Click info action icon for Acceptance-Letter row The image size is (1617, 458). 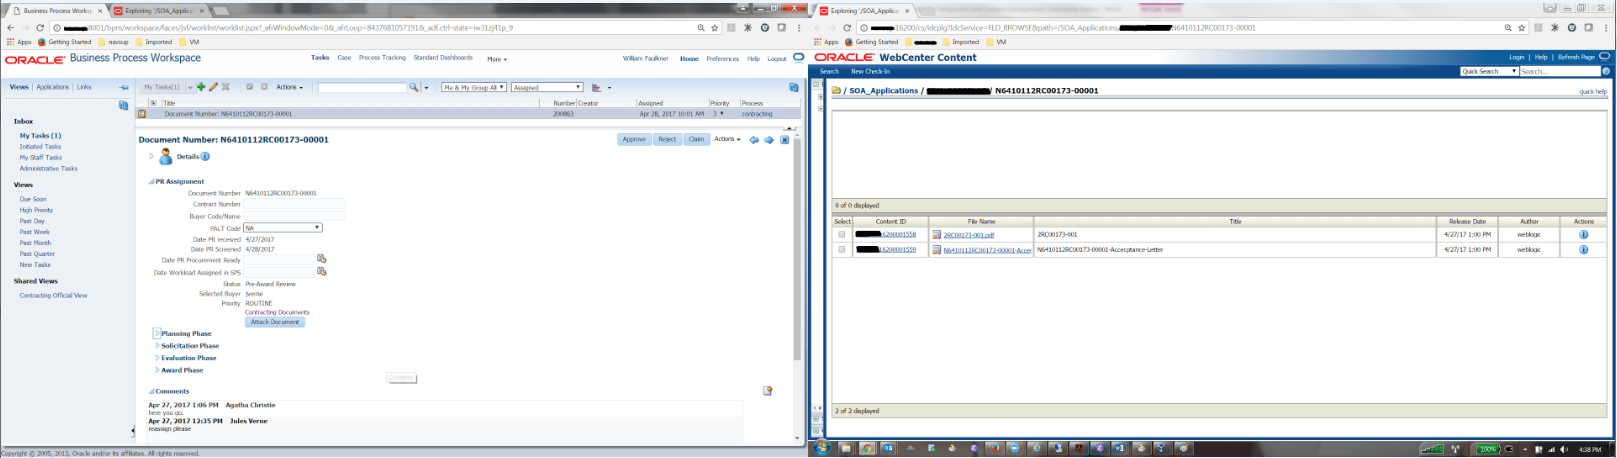click(1583, 249)
